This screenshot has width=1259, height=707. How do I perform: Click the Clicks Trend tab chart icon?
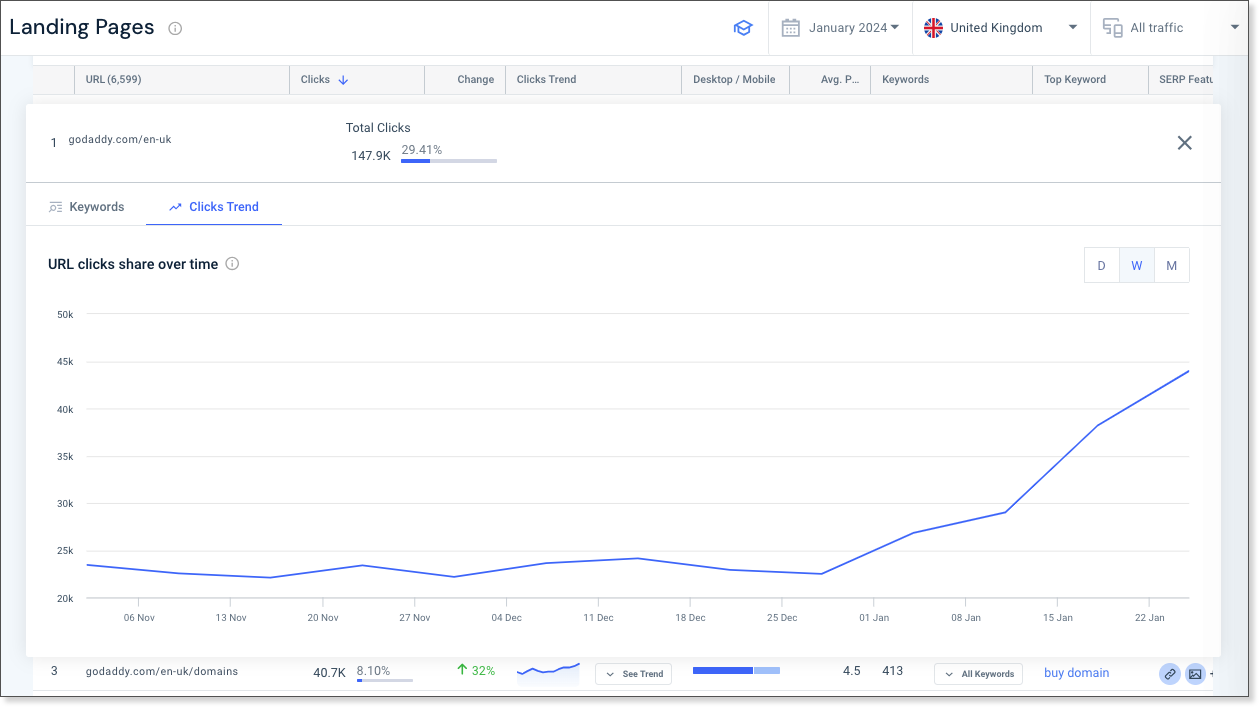(176, 207)
